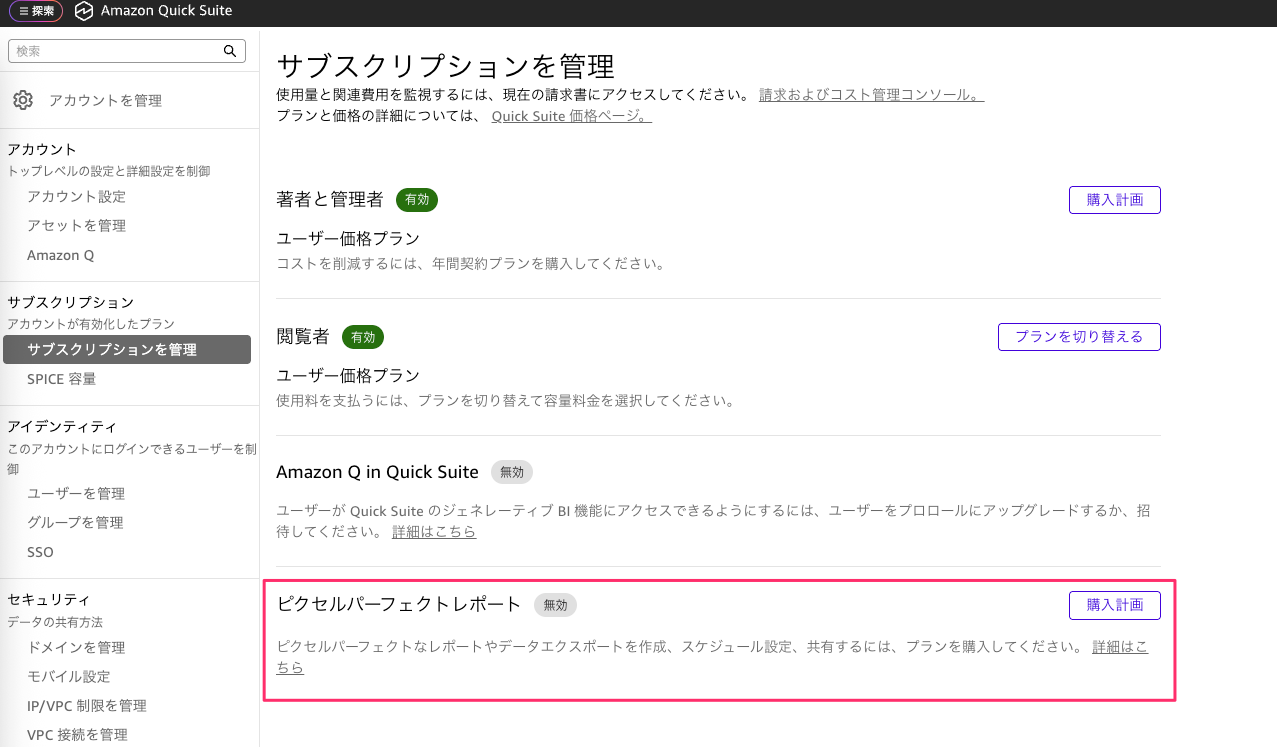The image size is (1277, 747).
Task: Open アカウント設定 in the sidebar
Action: (76, 196)
